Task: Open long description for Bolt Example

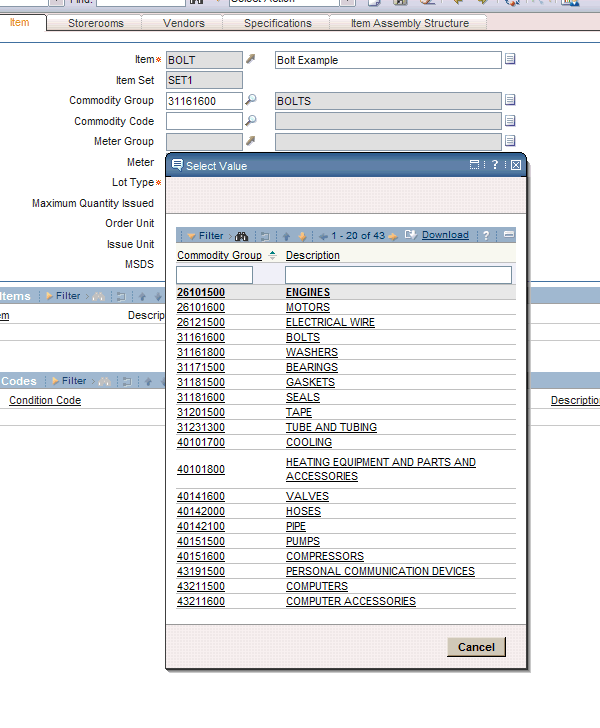Action: coord(510,59)
